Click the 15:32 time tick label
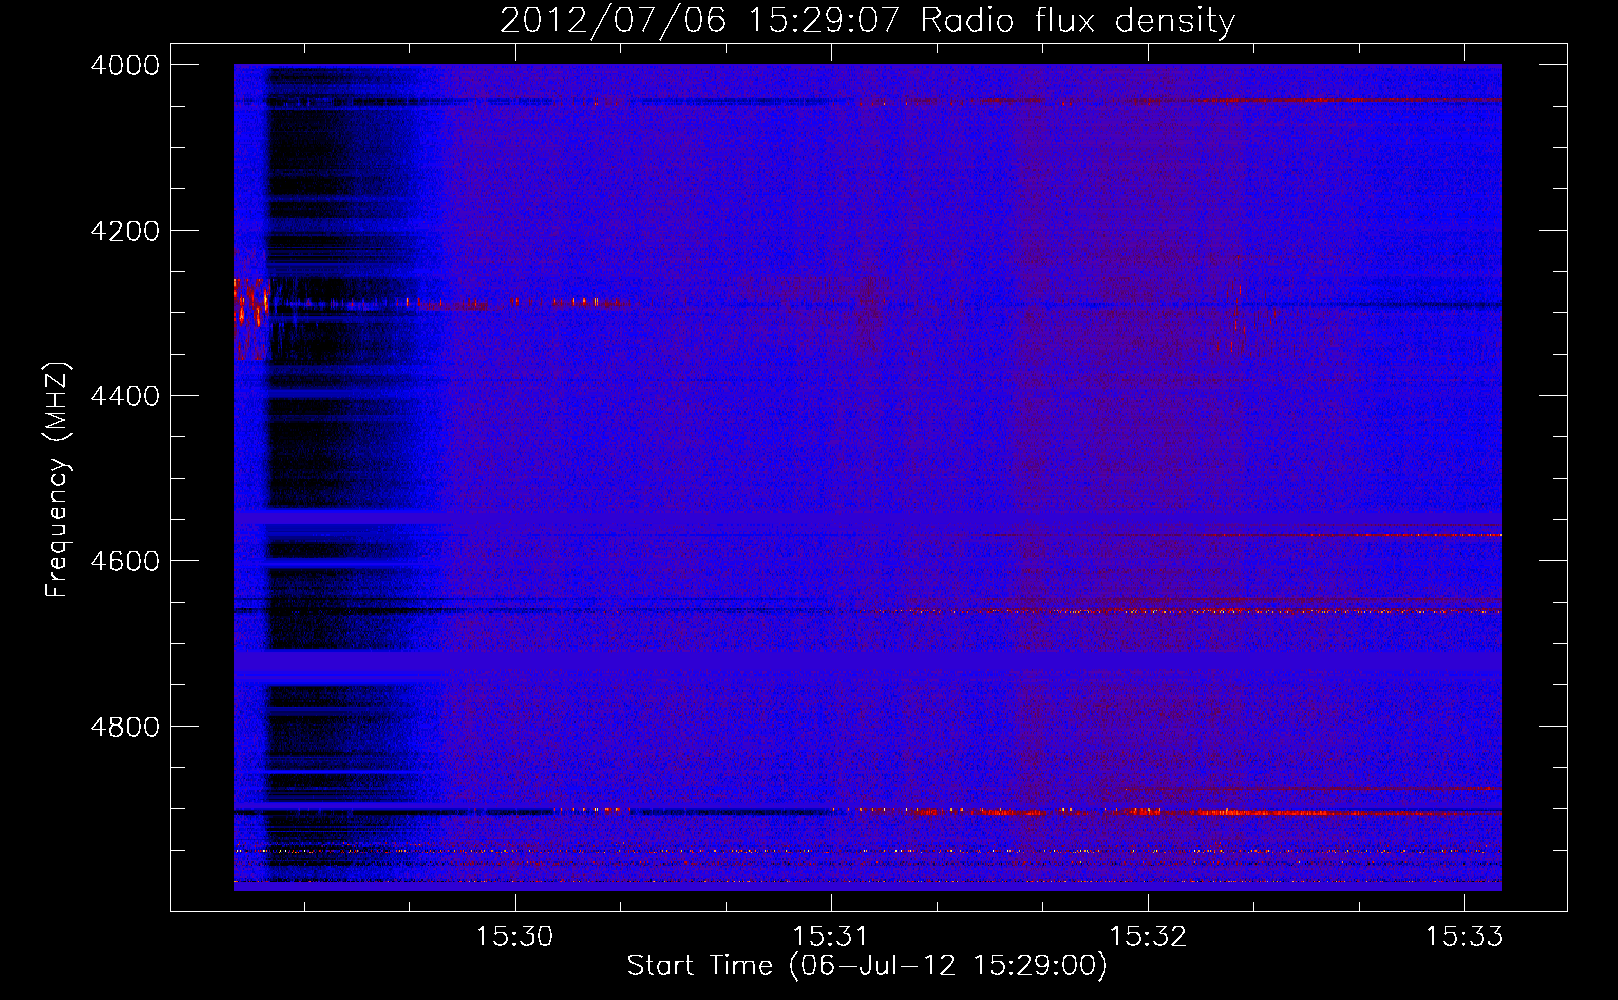The width and height of the screenshot is (1618, 1000). tap(1148, 936)
